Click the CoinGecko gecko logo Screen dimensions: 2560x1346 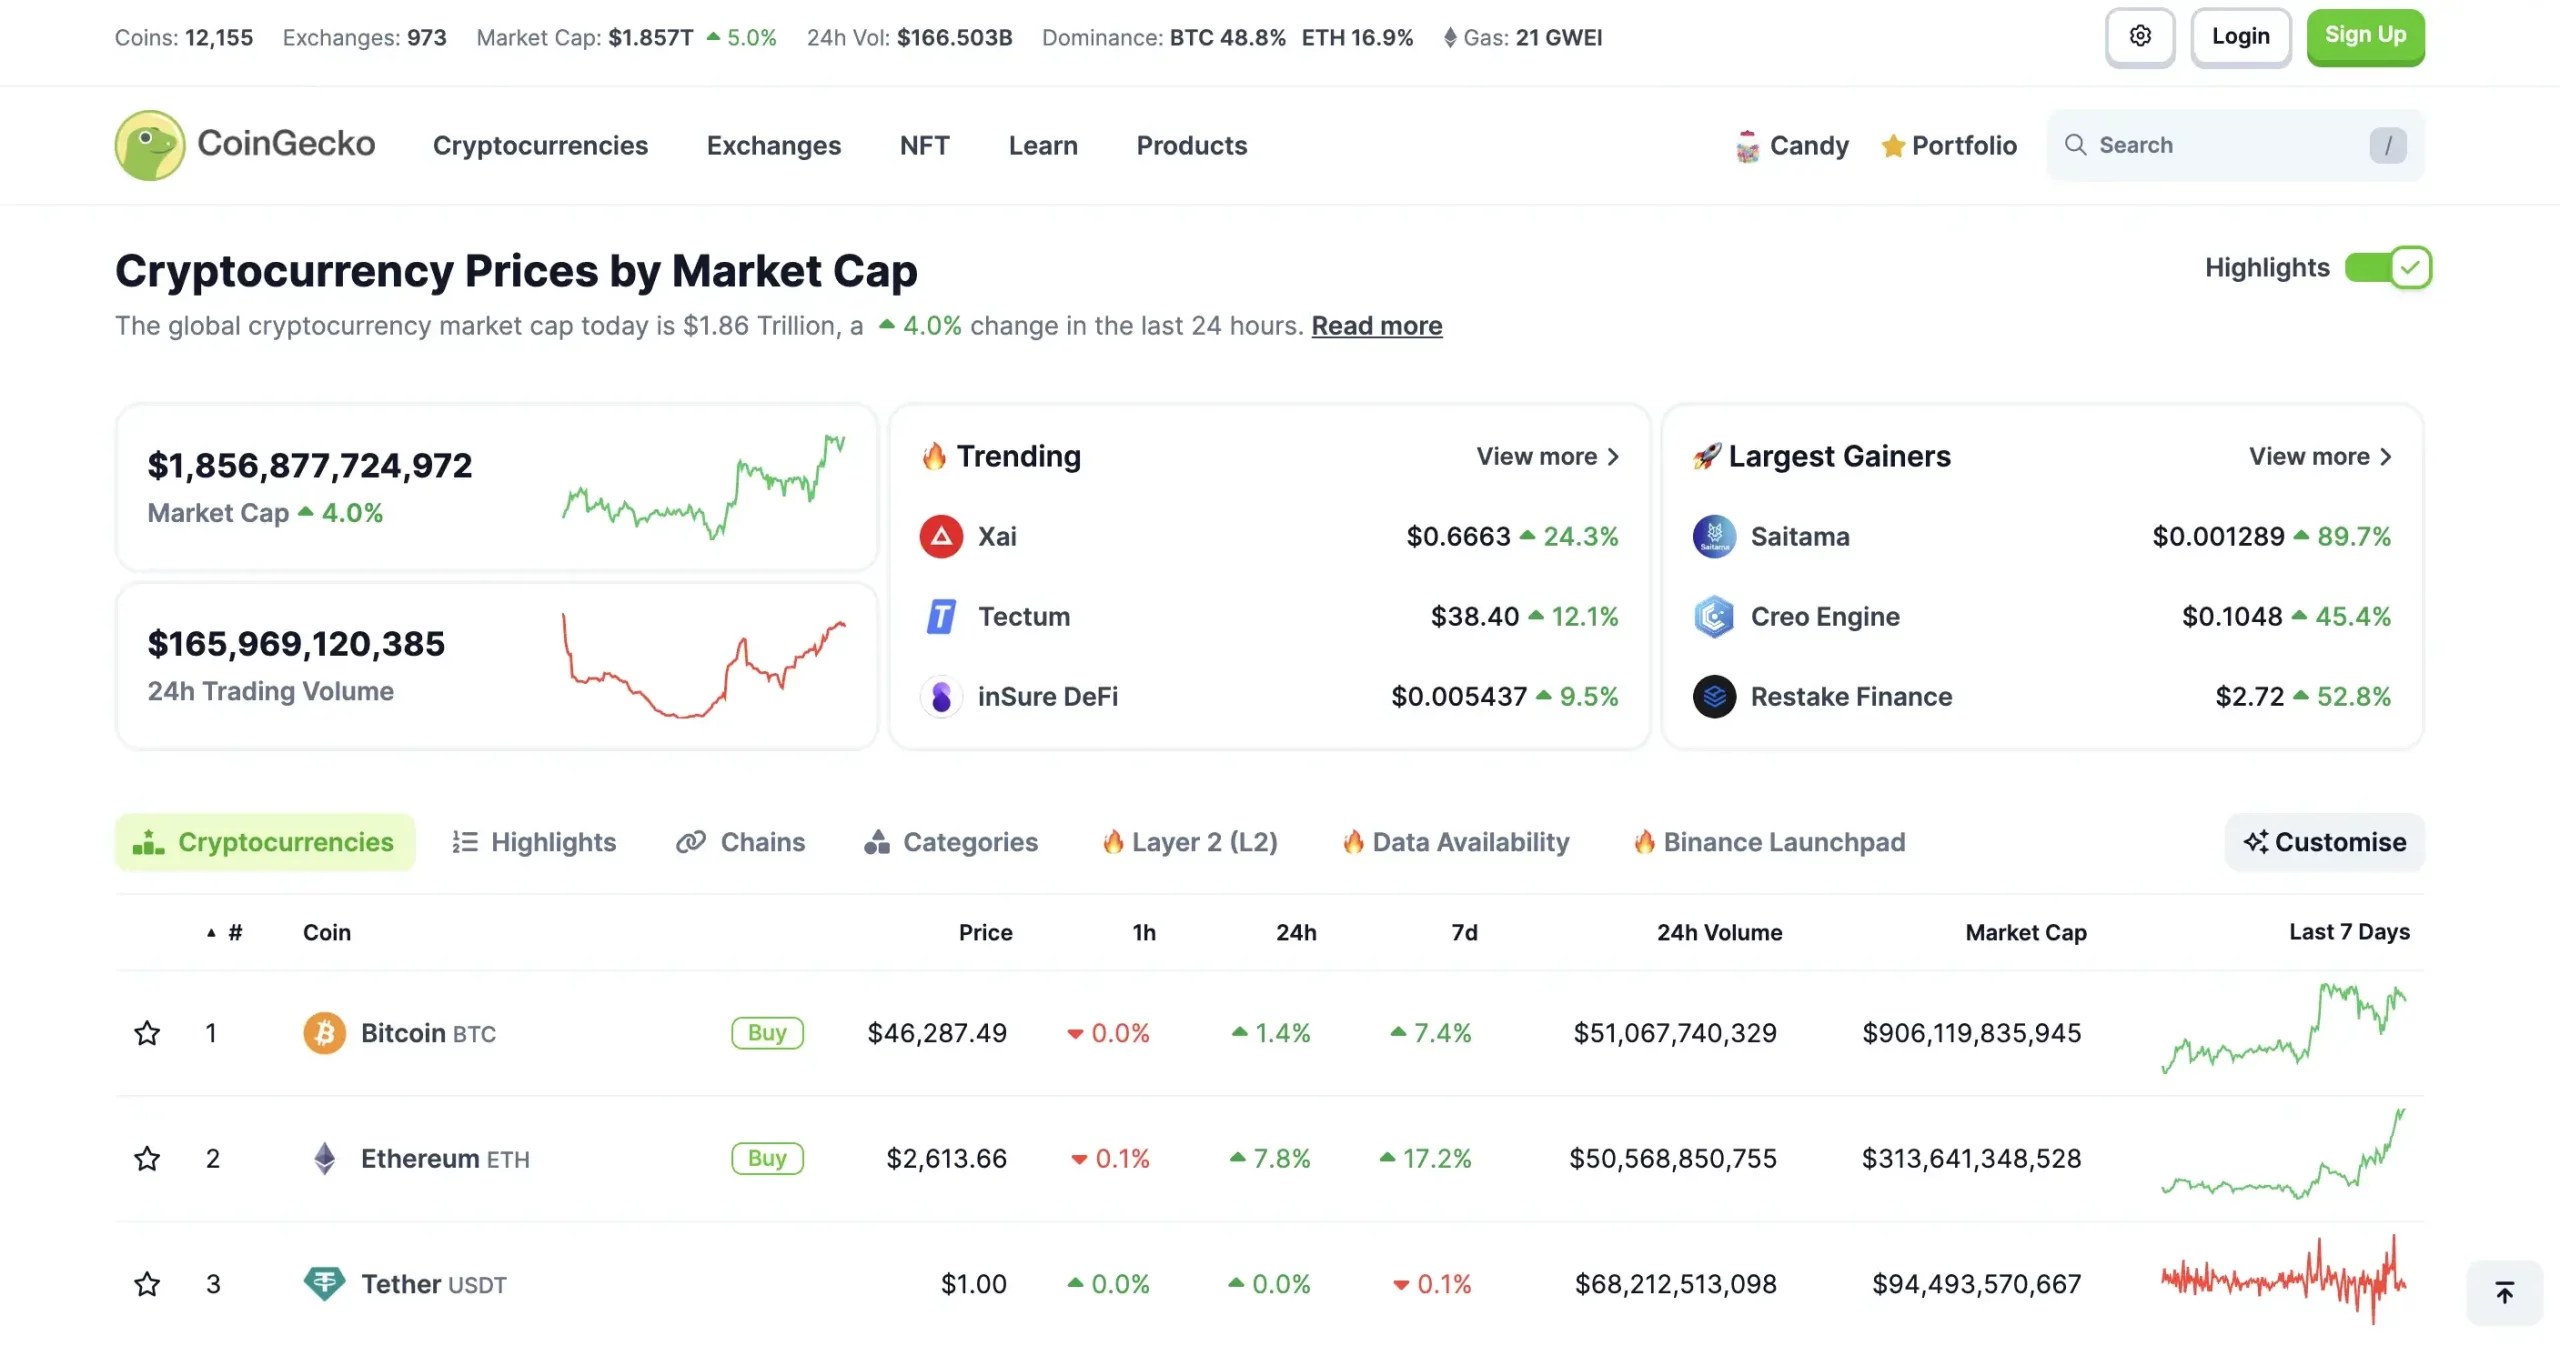[149, 144]
